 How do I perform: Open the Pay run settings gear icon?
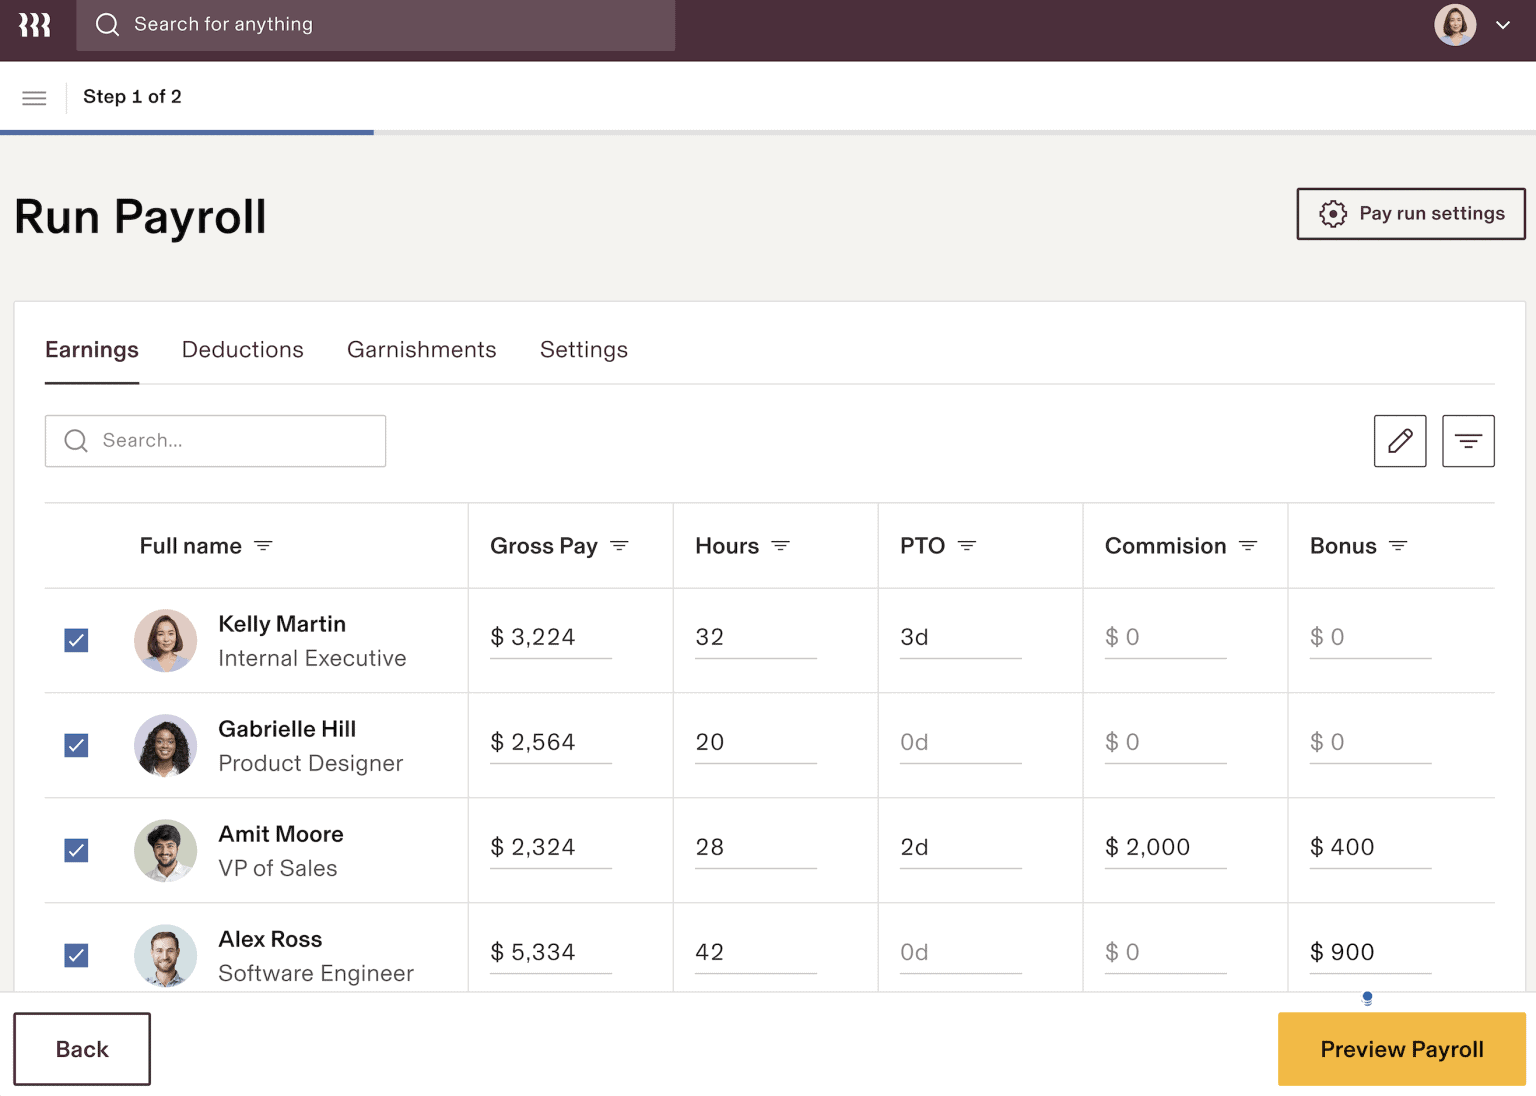click(x=1333, y=213)
